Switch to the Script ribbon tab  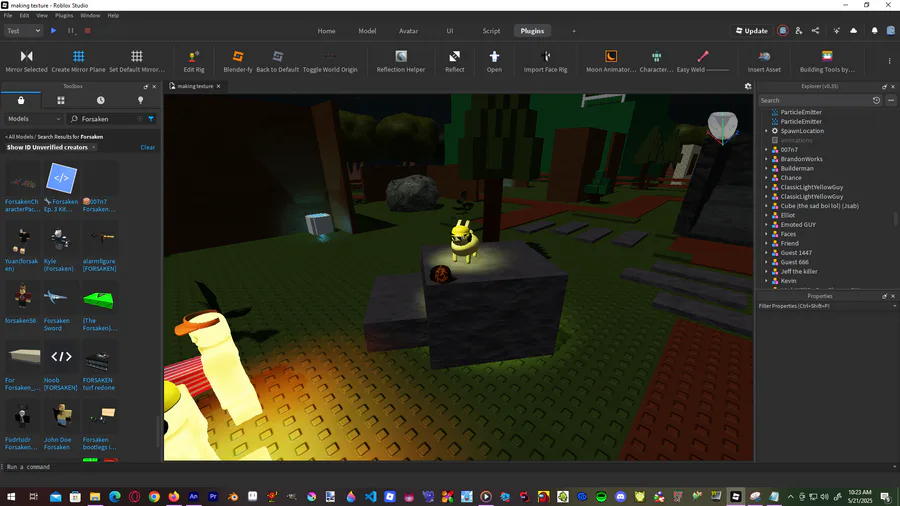coord(491,31)
